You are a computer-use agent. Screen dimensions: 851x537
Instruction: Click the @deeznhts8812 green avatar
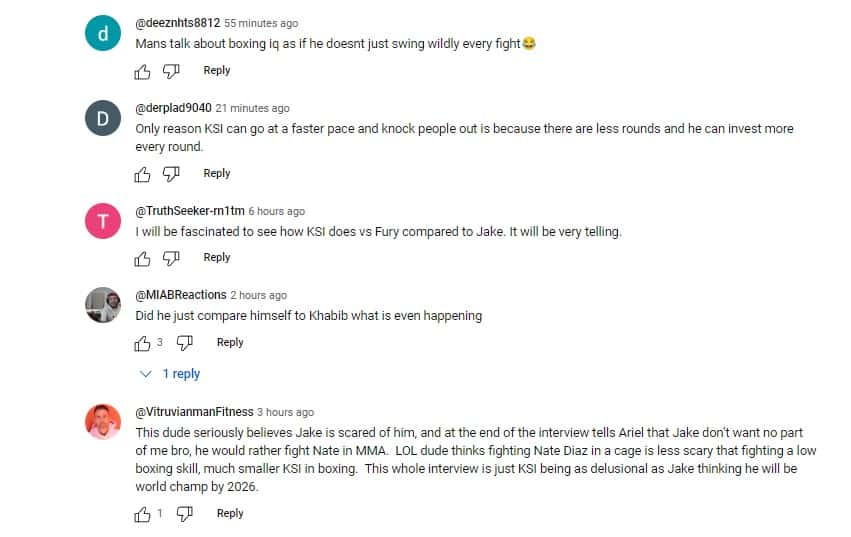point(102,35)
